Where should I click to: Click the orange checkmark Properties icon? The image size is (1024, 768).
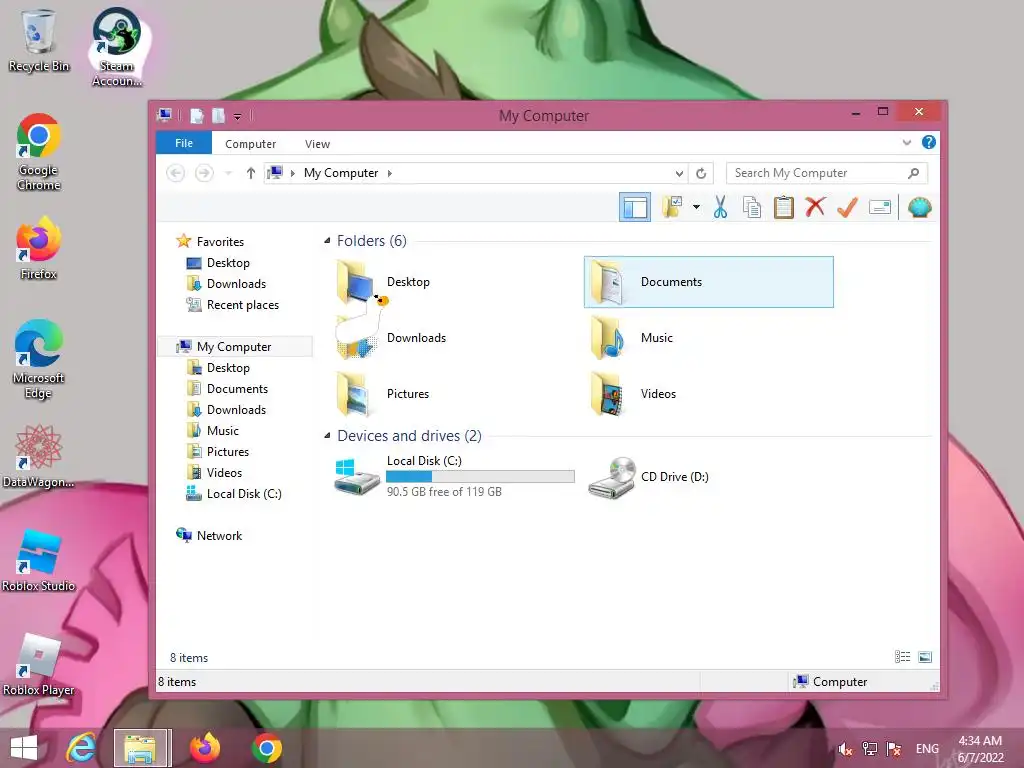[847, 207]
